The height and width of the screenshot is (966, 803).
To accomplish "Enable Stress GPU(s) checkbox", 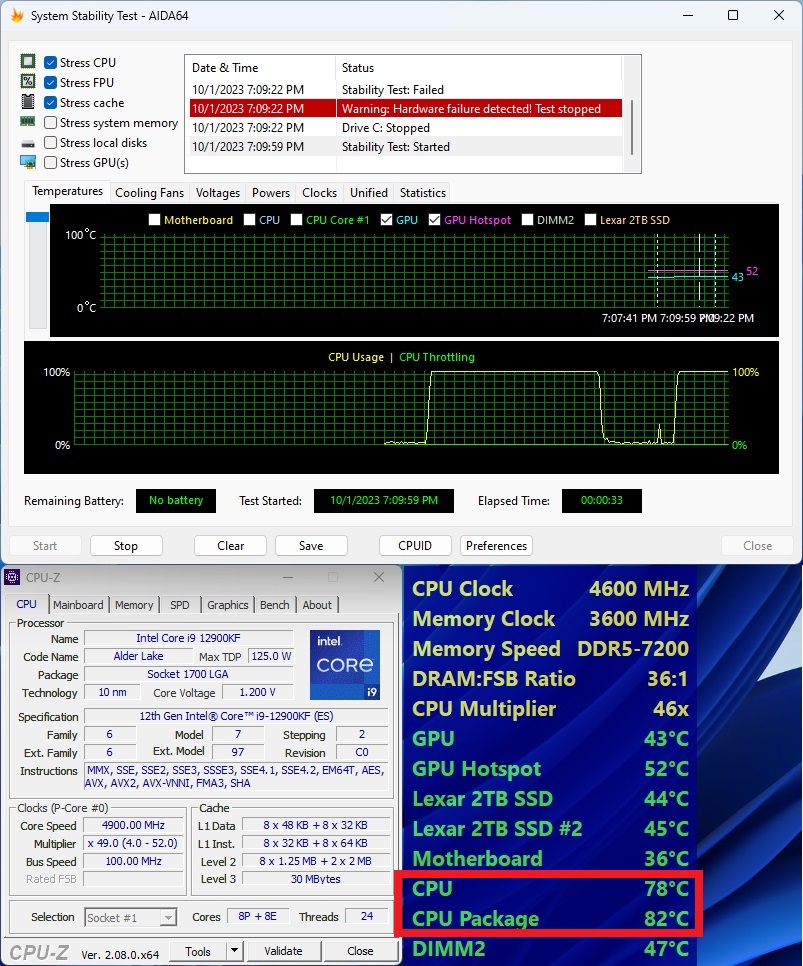I will [51, 163].
